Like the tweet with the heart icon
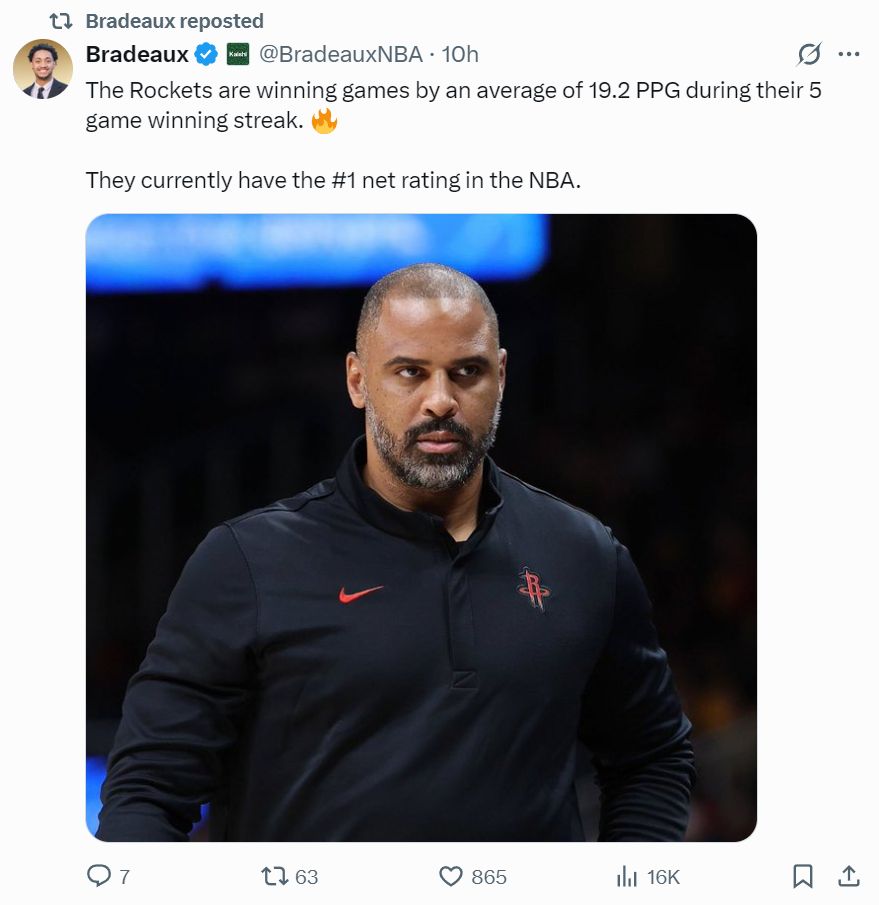Screen dimensions: 879x905 click(452, 876)
